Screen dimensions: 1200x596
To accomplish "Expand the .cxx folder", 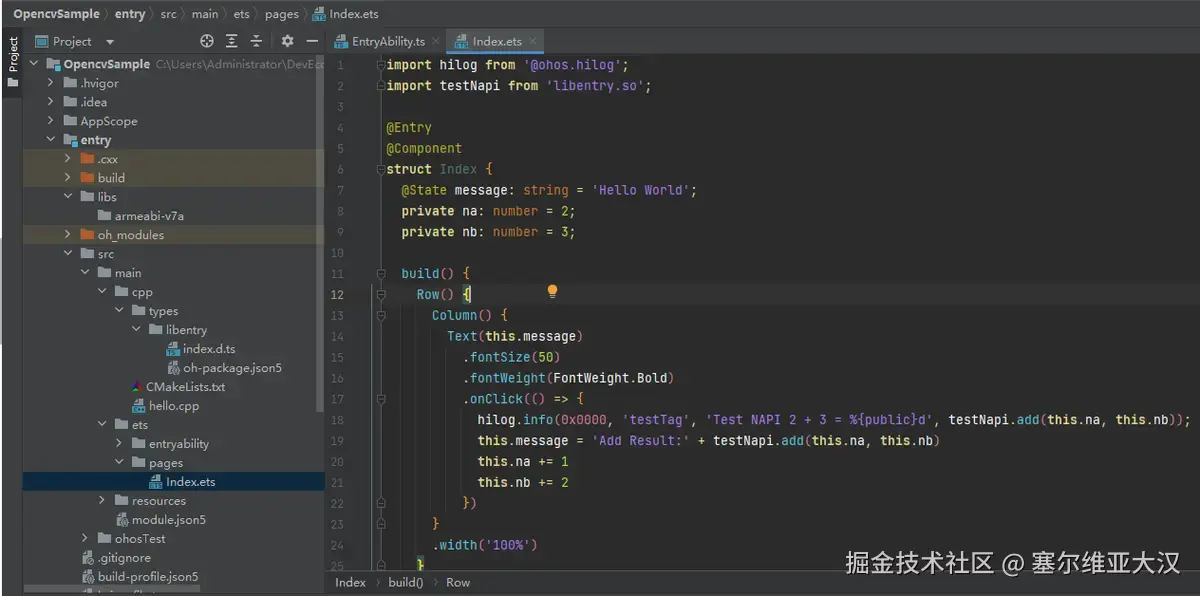I will 68,159.
